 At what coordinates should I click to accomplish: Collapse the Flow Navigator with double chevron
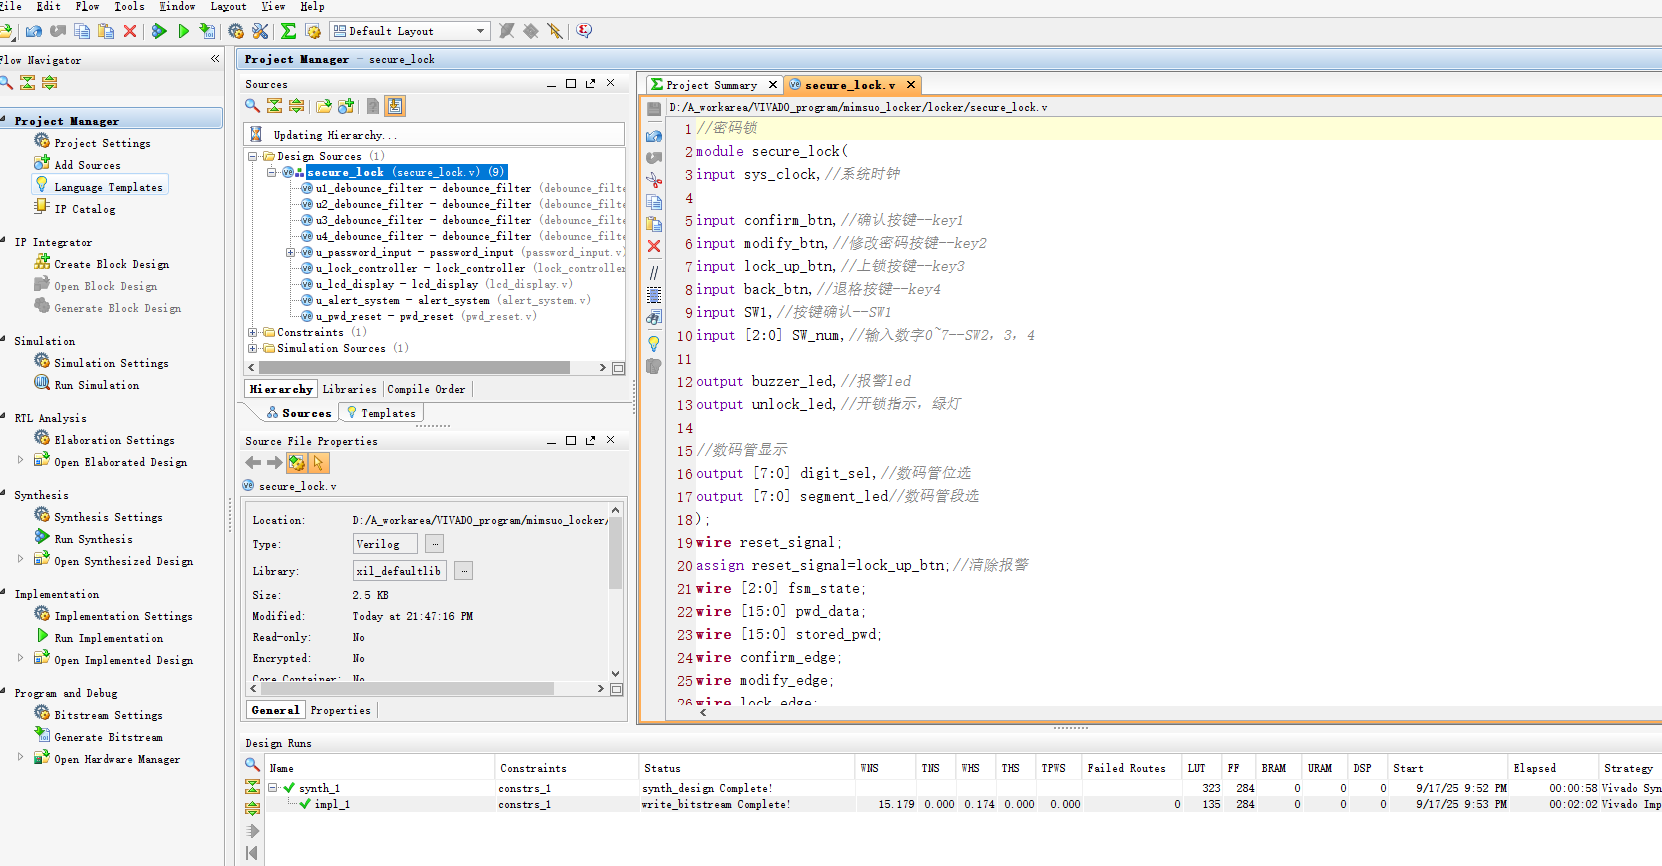coord(215,59)
